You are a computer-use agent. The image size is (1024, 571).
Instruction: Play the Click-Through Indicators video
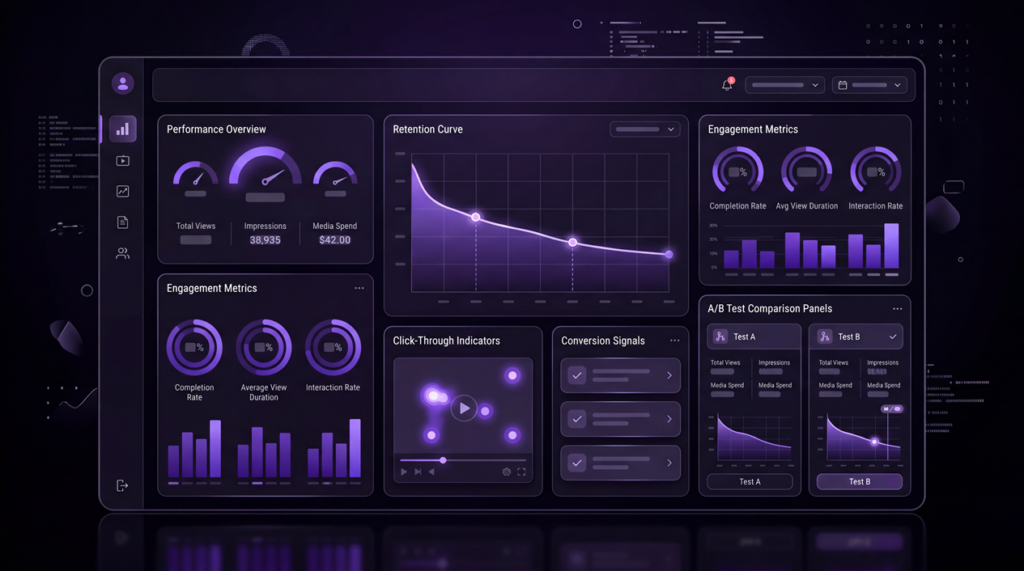(x=464, y=408)
